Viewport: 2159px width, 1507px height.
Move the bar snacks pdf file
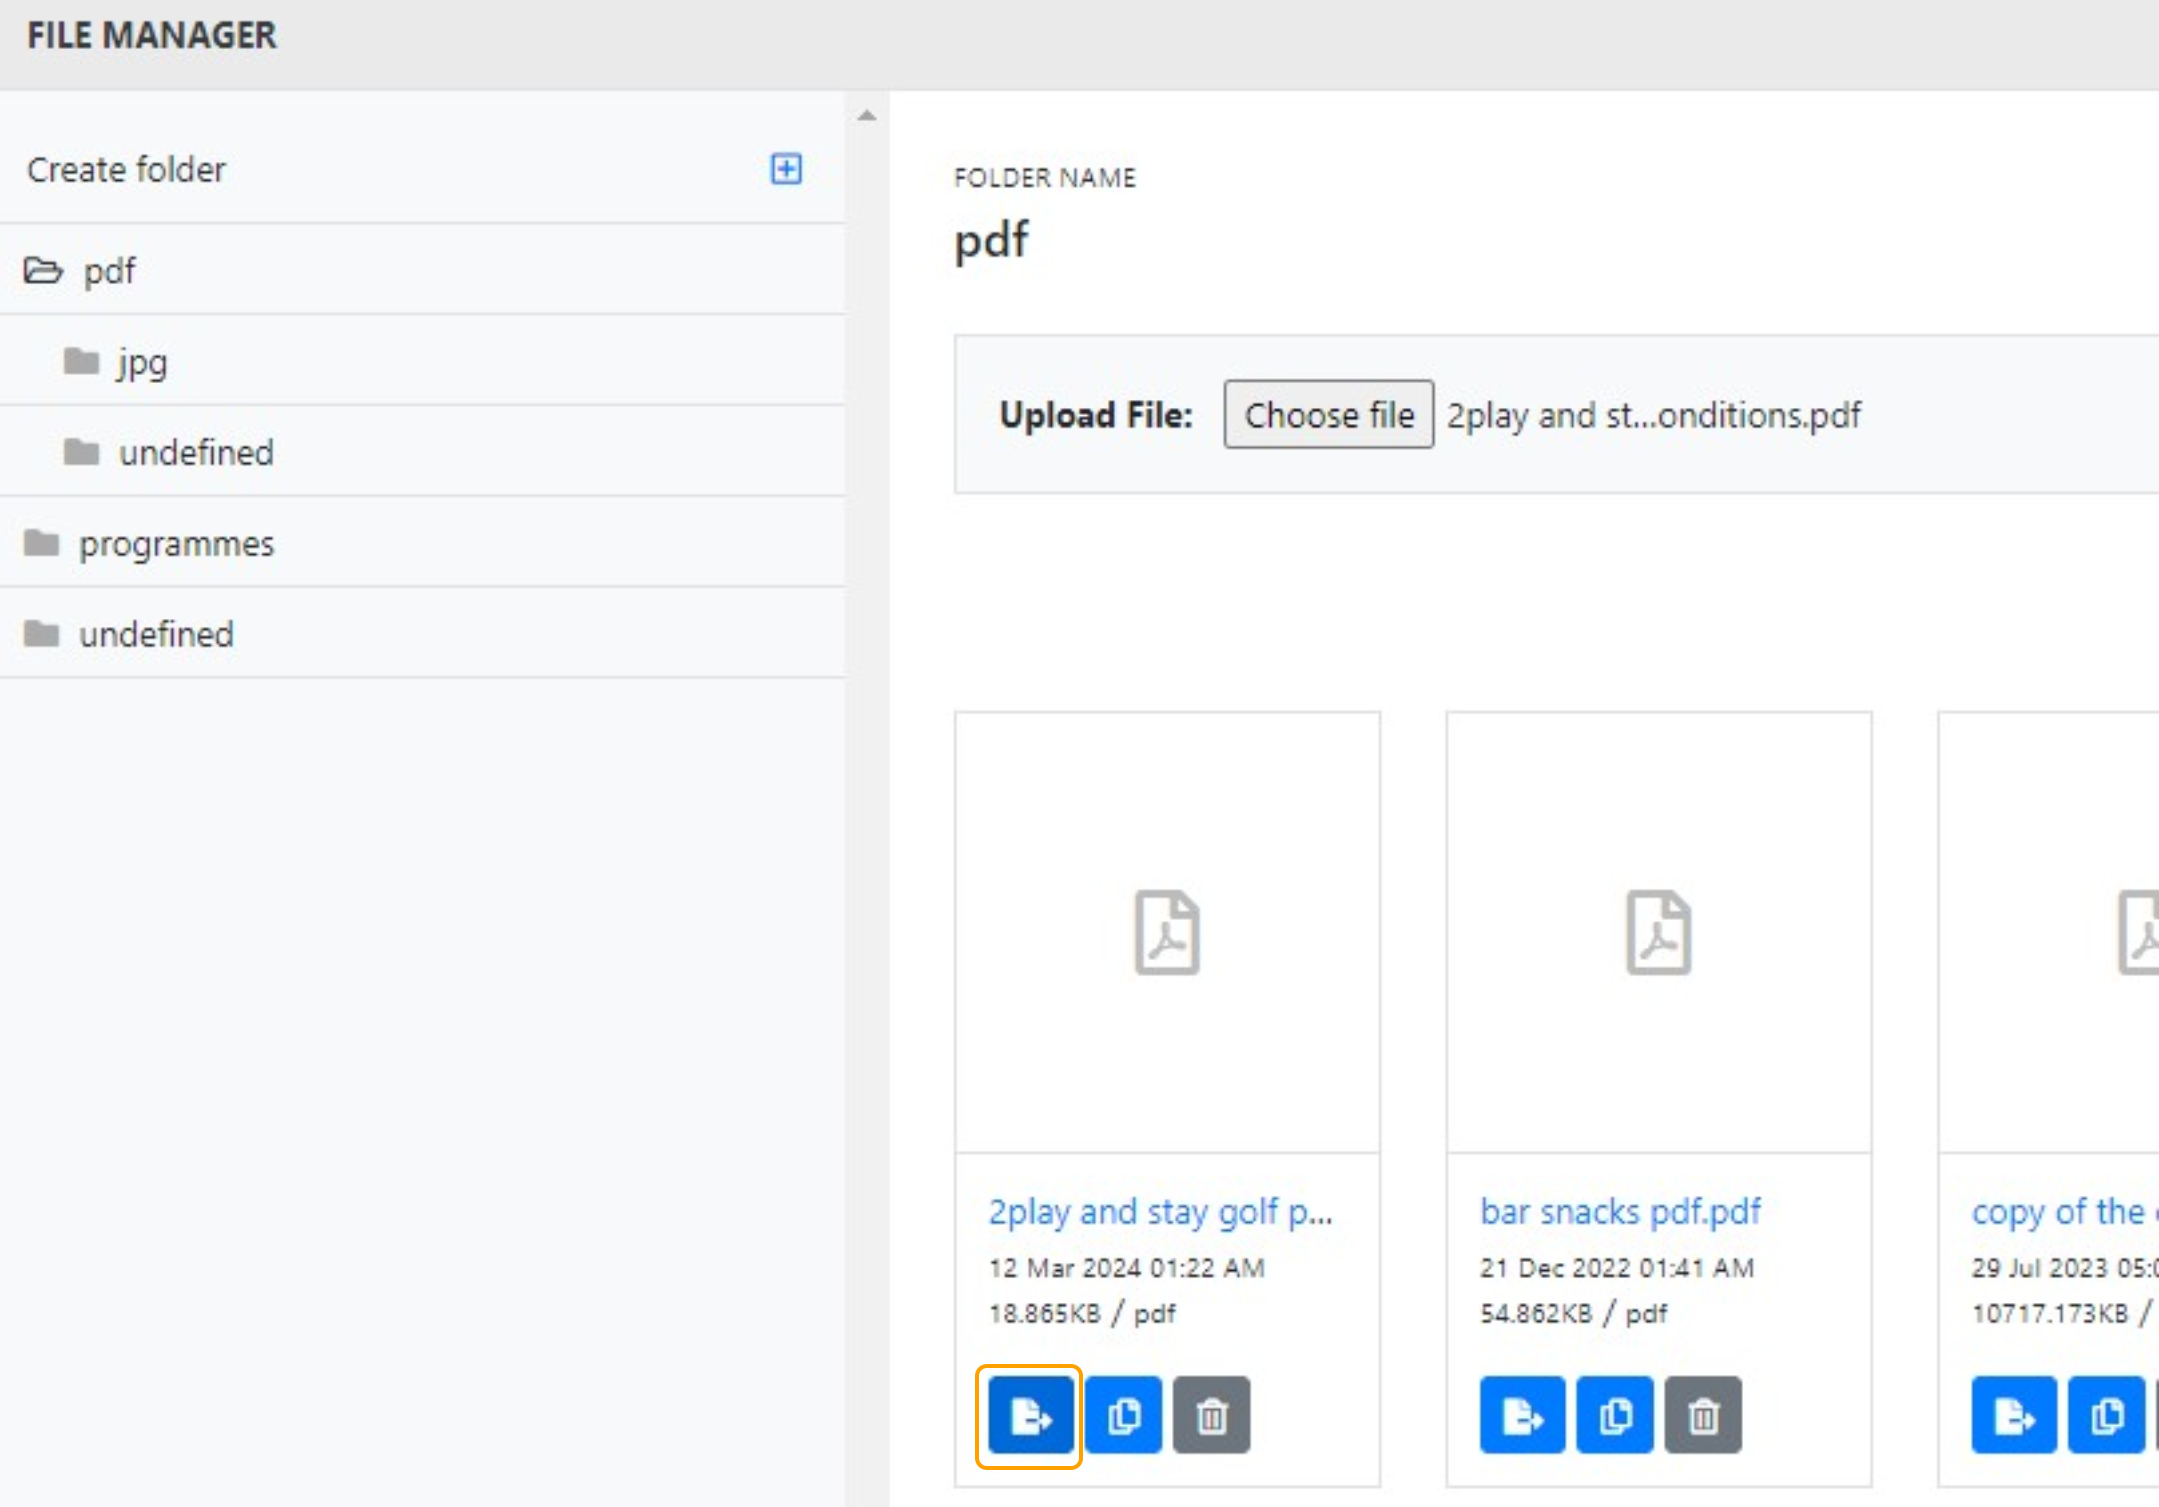coord(1522,1416)
